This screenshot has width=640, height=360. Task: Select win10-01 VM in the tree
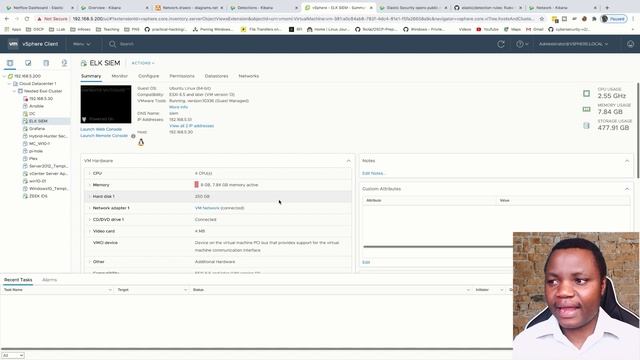click(38, 181)
